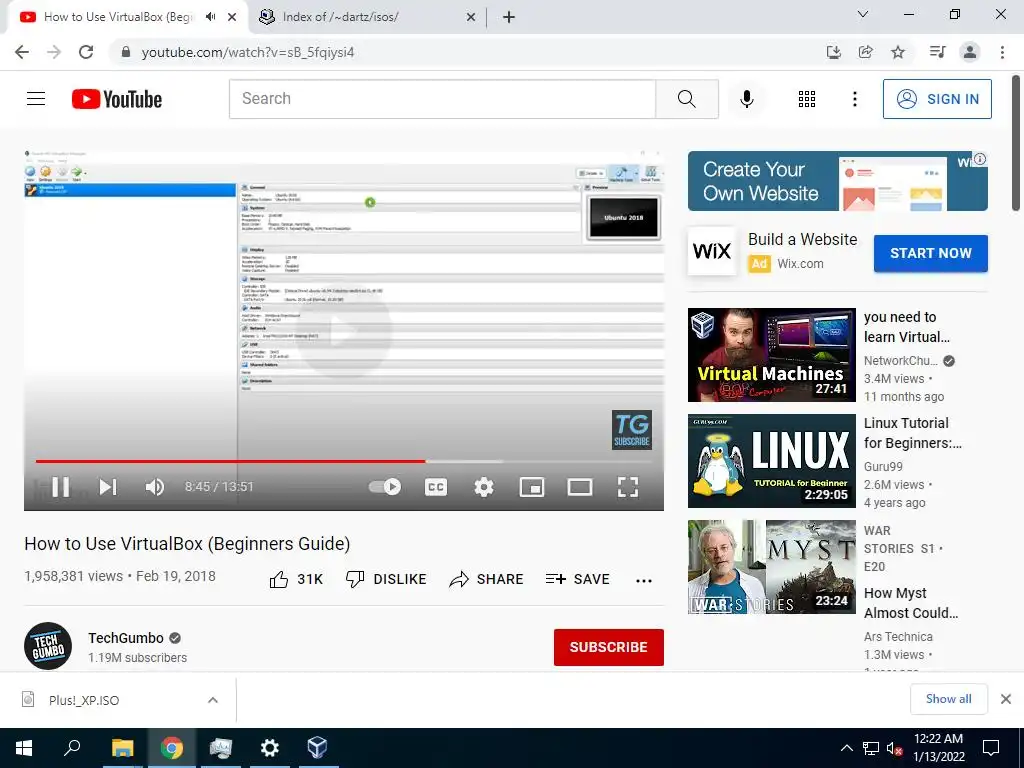
Task: Open the Myst War Stories thumbnail
Action: coord(771,567)
